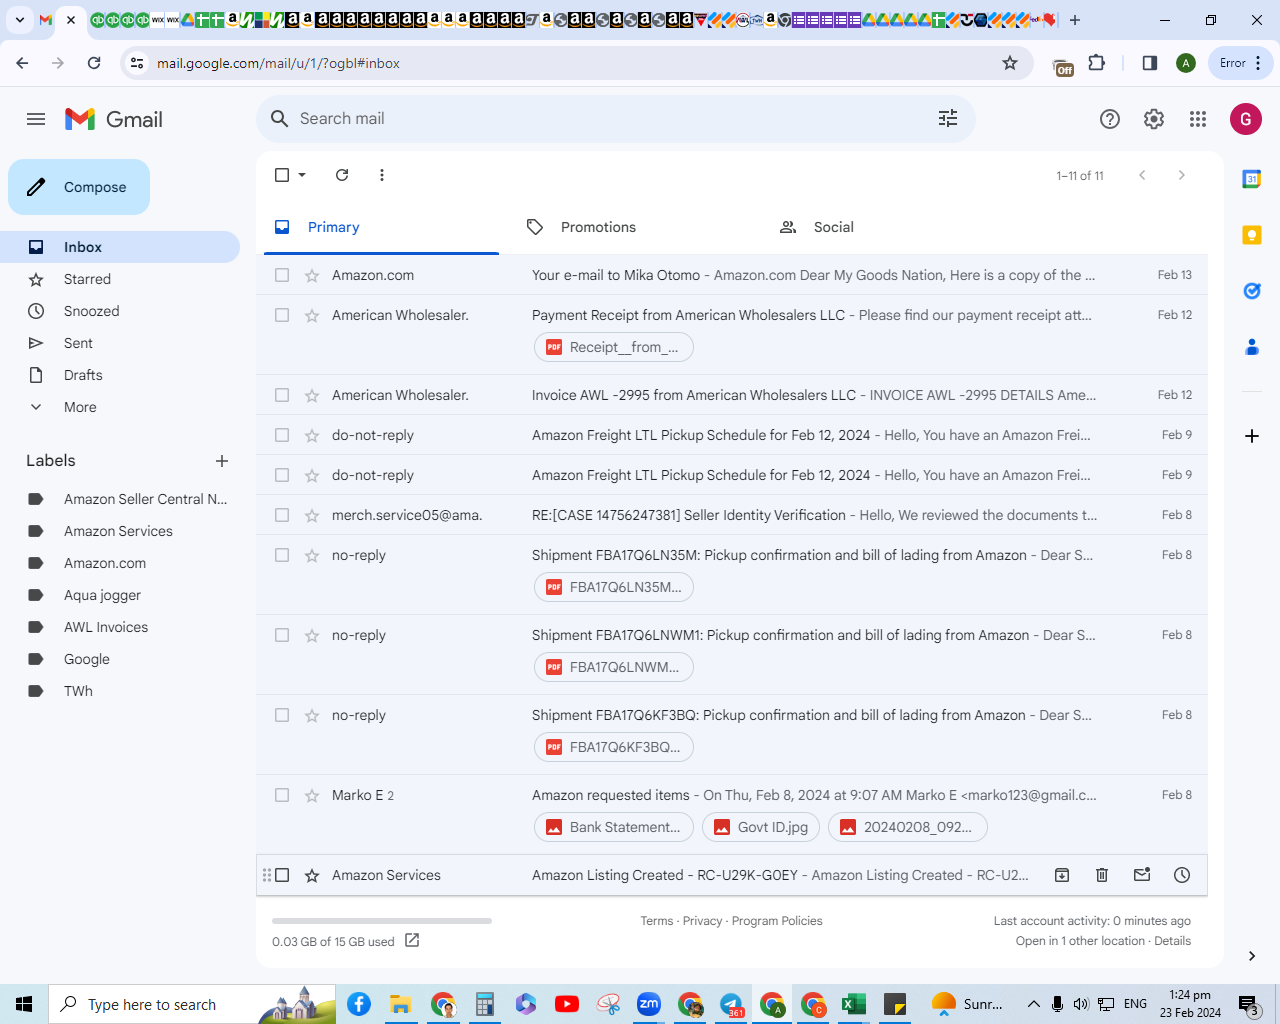Snooze the Amazon Listing Created email
The height and width of the screenshot is (1024, 1280).
1182,875
